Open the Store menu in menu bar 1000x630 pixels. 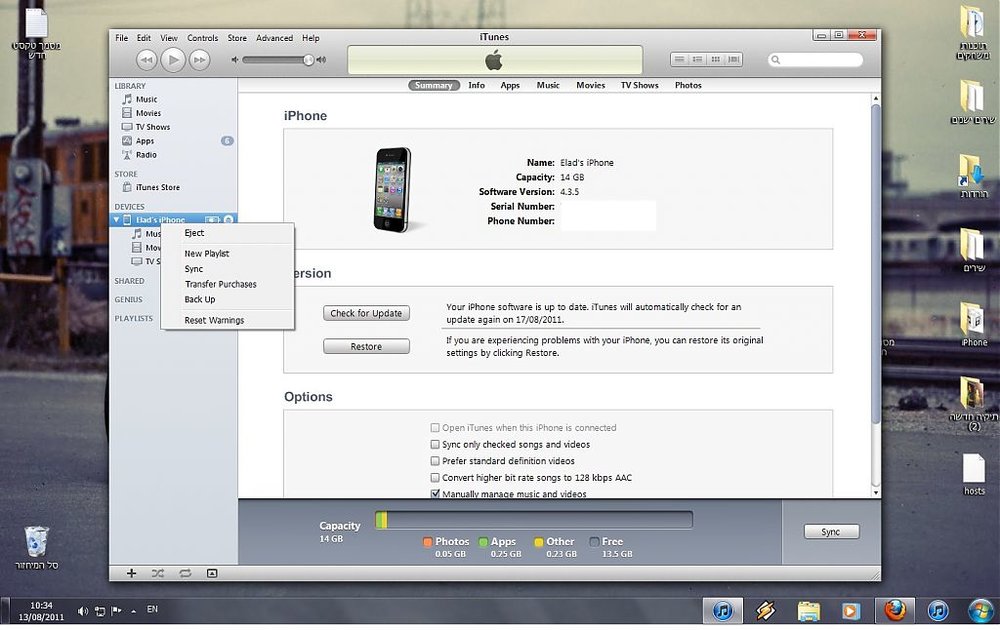(237, 38)
